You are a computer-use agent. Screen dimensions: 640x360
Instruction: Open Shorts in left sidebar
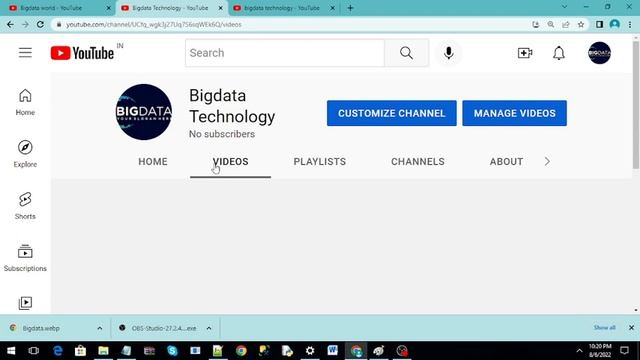[25, 206]
